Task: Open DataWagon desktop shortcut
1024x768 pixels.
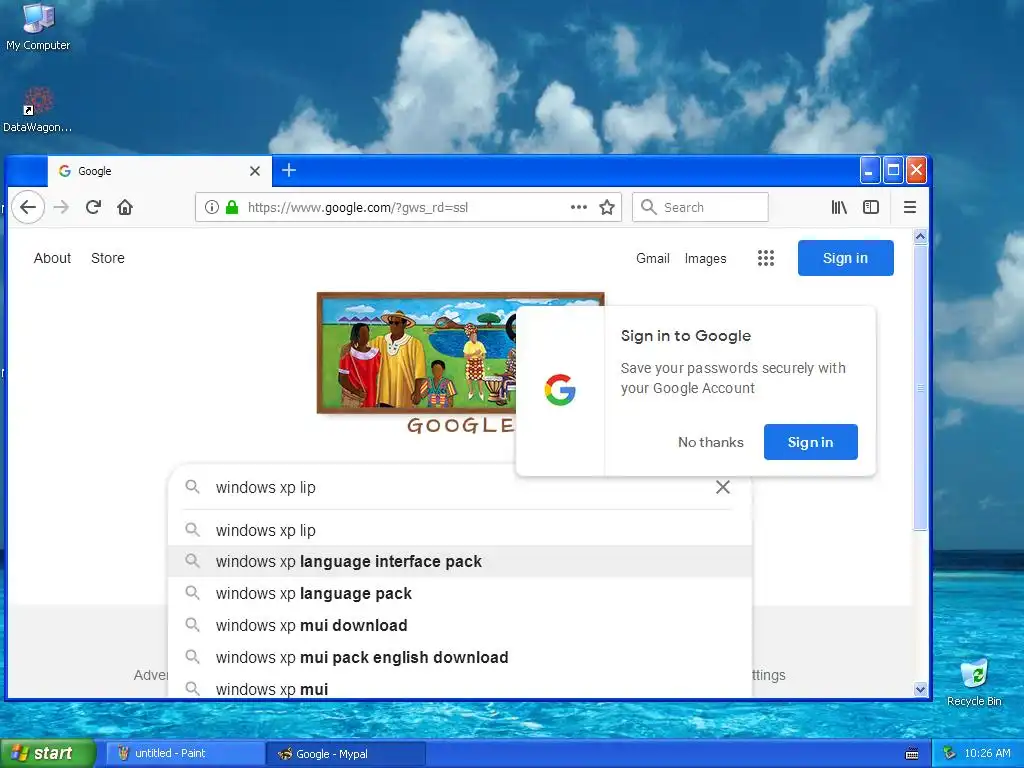Action: pos(37,110)
